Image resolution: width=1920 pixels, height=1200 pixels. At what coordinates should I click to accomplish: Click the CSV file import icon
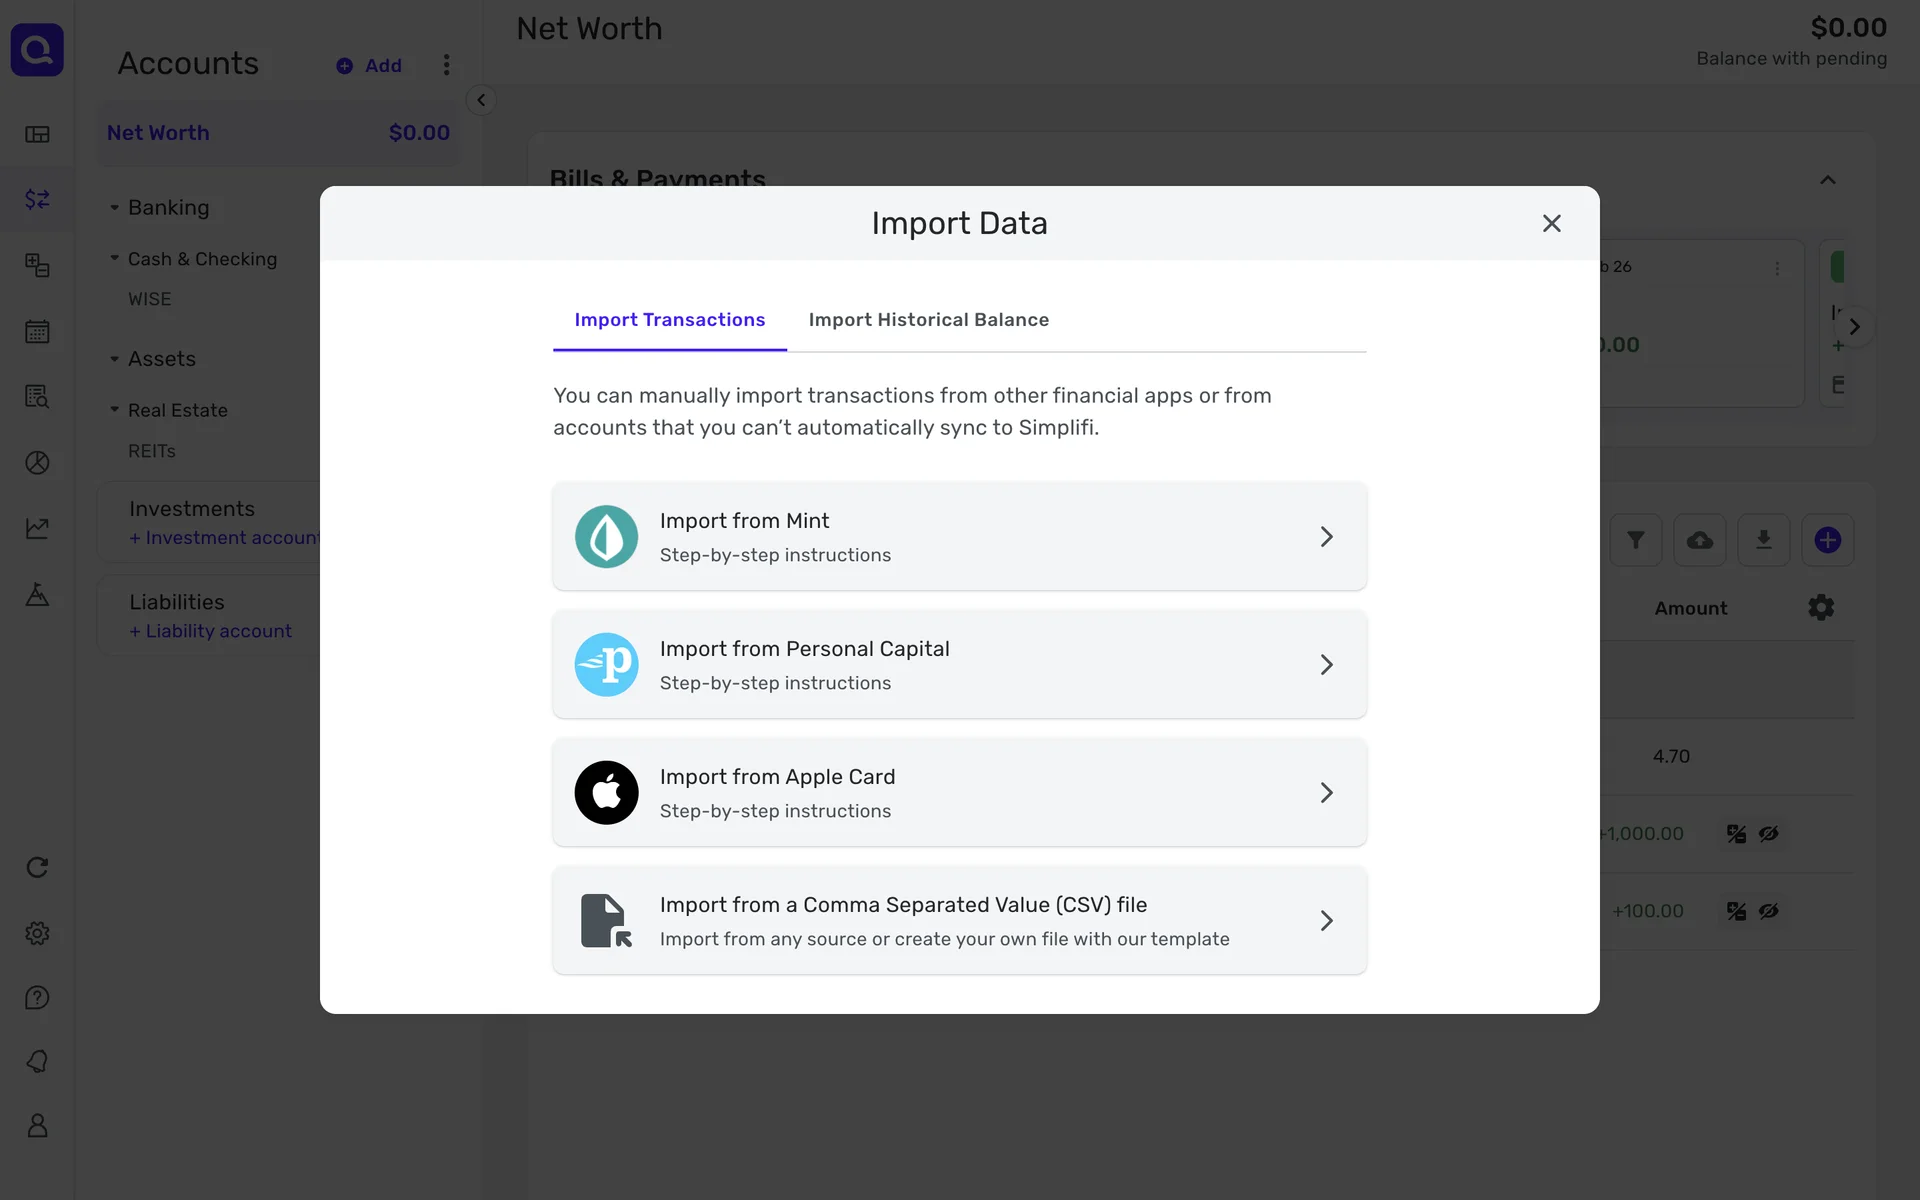click(x=606, y=921)
